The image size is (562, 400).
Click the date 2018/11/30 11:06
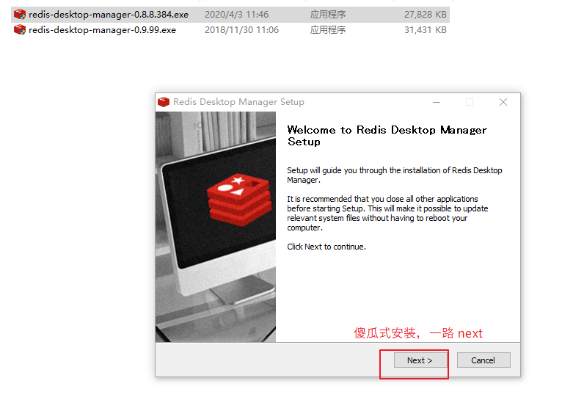[x=242, y=30]
